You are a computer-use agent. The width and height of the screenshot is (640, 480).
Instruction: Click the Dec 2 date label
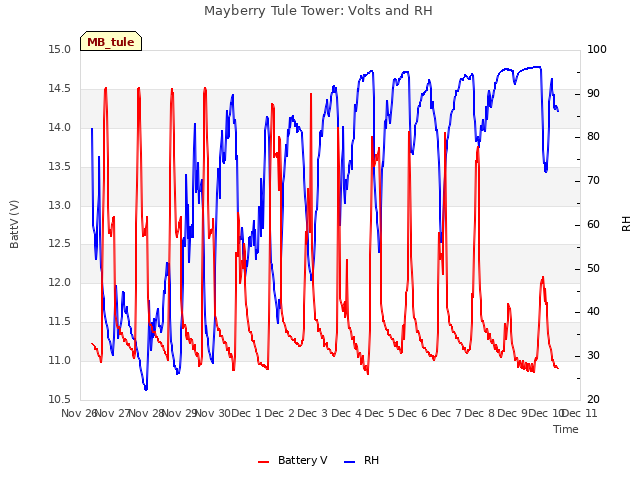point(280,413)
